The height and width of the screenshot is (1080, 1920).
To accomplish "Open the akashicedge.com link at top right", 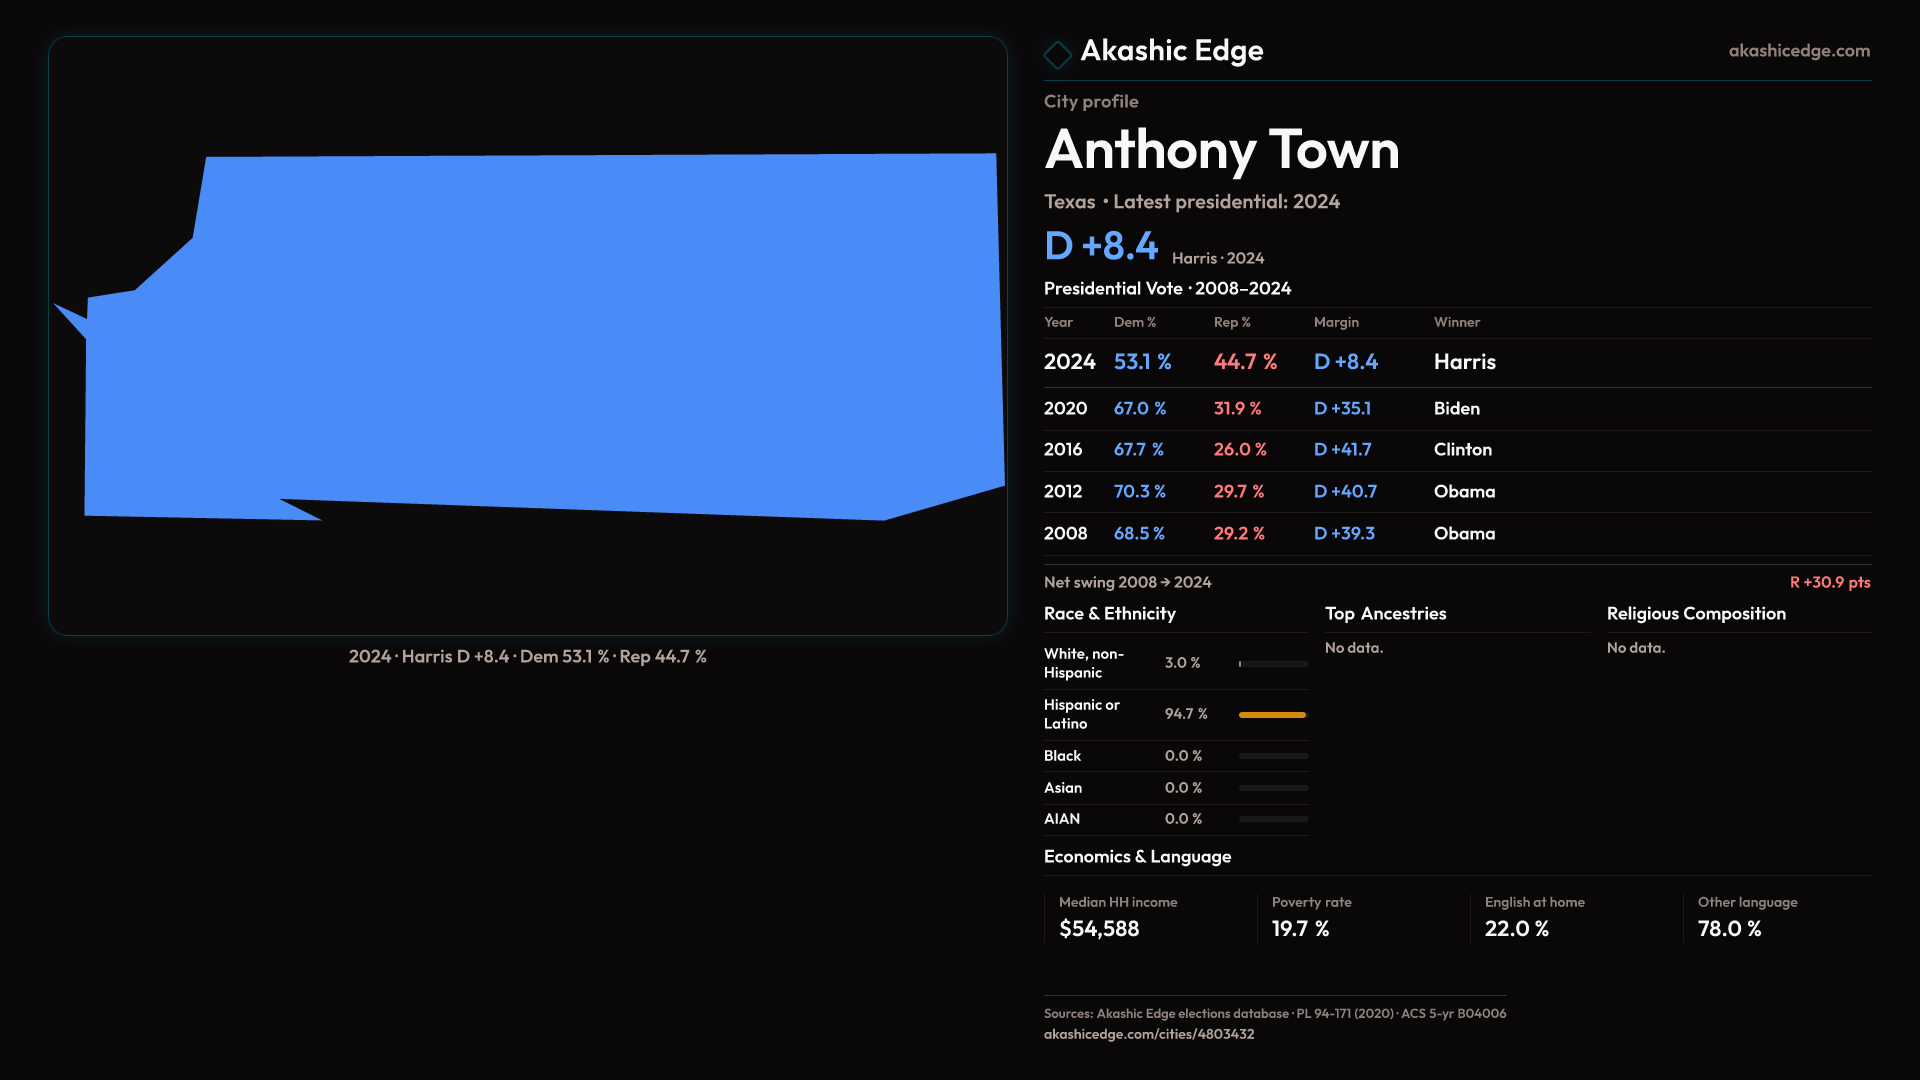I will point(1798,51).
